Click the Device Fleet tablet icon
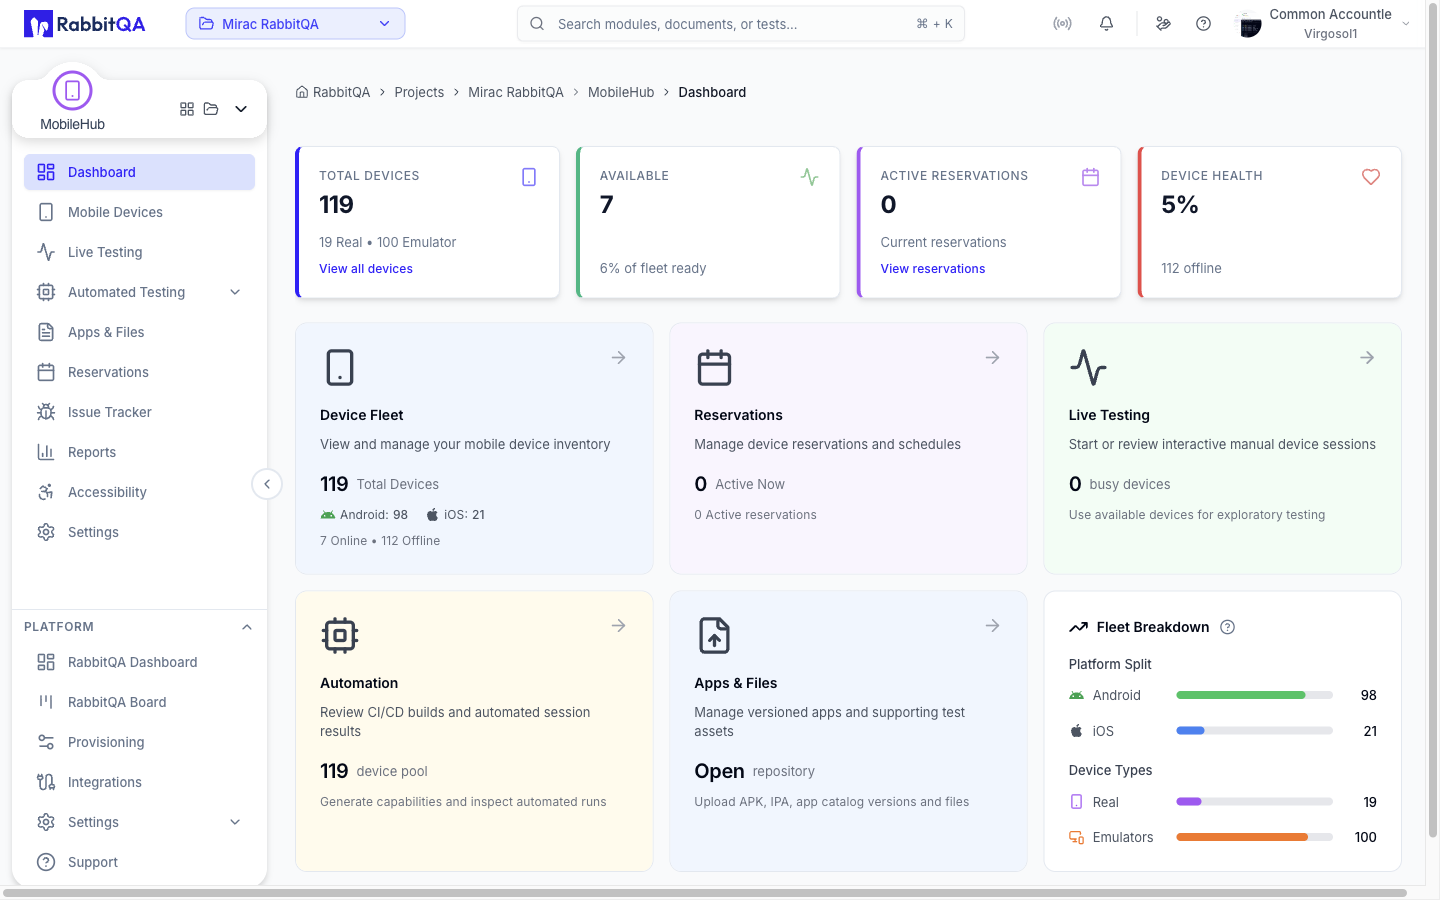Screen dimensions: 1440x900 pyautogui.click(x=340, y=367)
